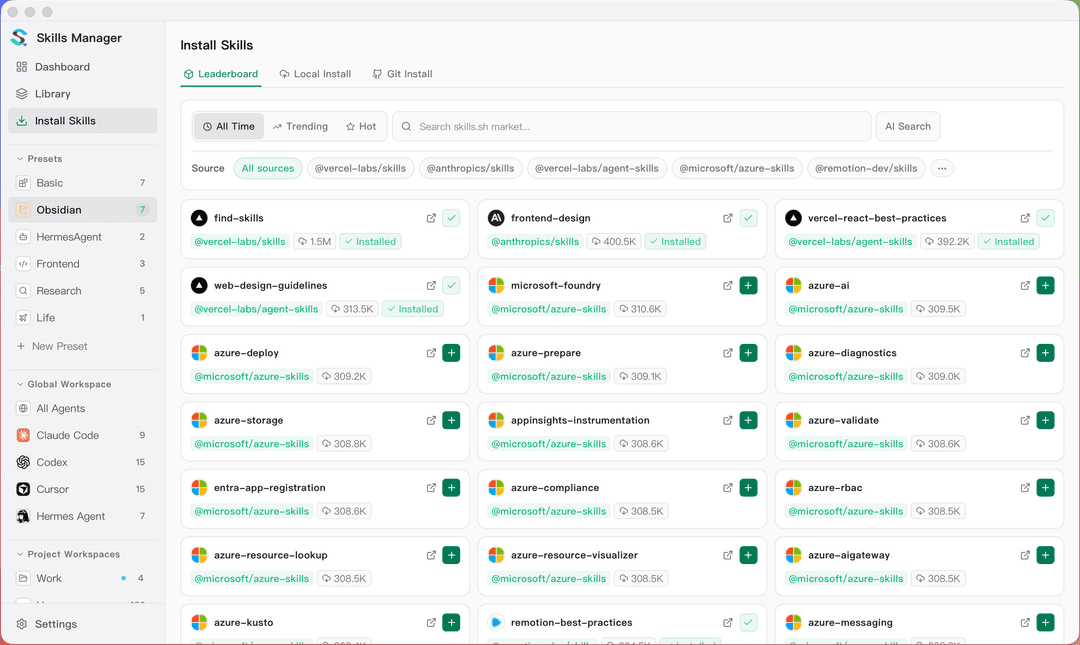Image resolution: width=1080 pixels, height=645 pixels.
Task: Add the azure-resource-visualizer skill with plus
Action: 749,555
